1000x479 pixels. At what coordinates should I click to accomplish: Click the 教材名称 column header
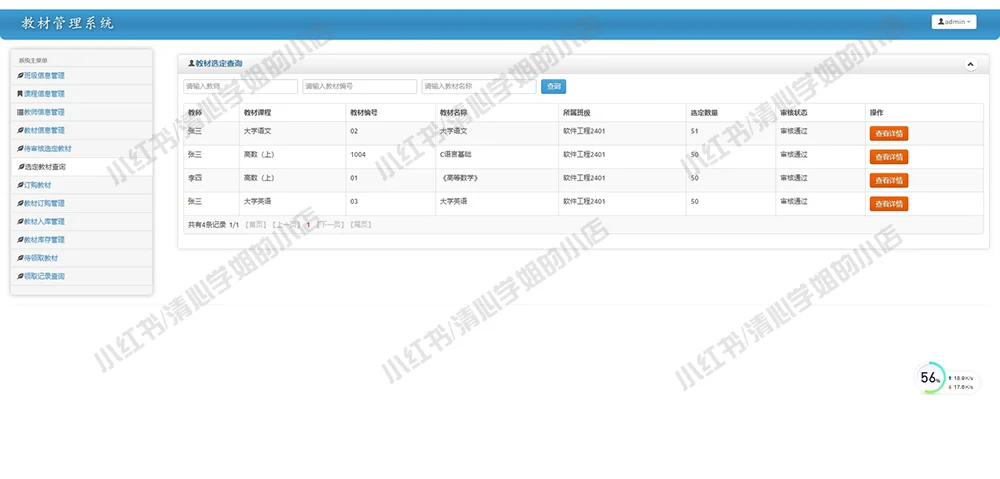click(453, 113)
